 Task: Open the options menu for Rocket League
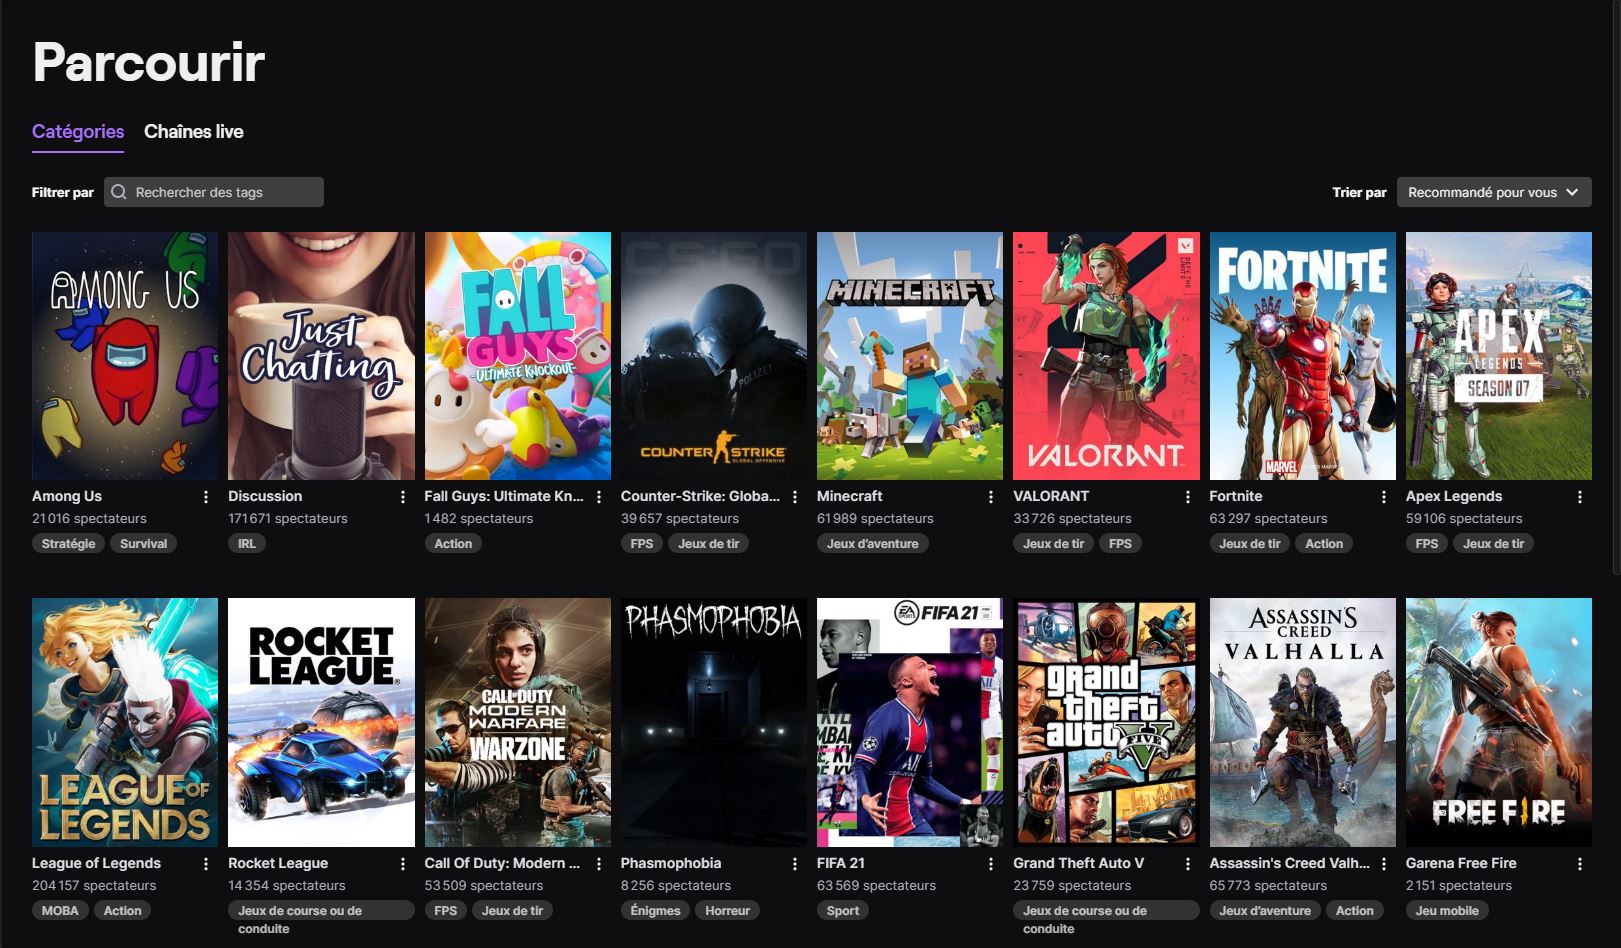(403, 864)
